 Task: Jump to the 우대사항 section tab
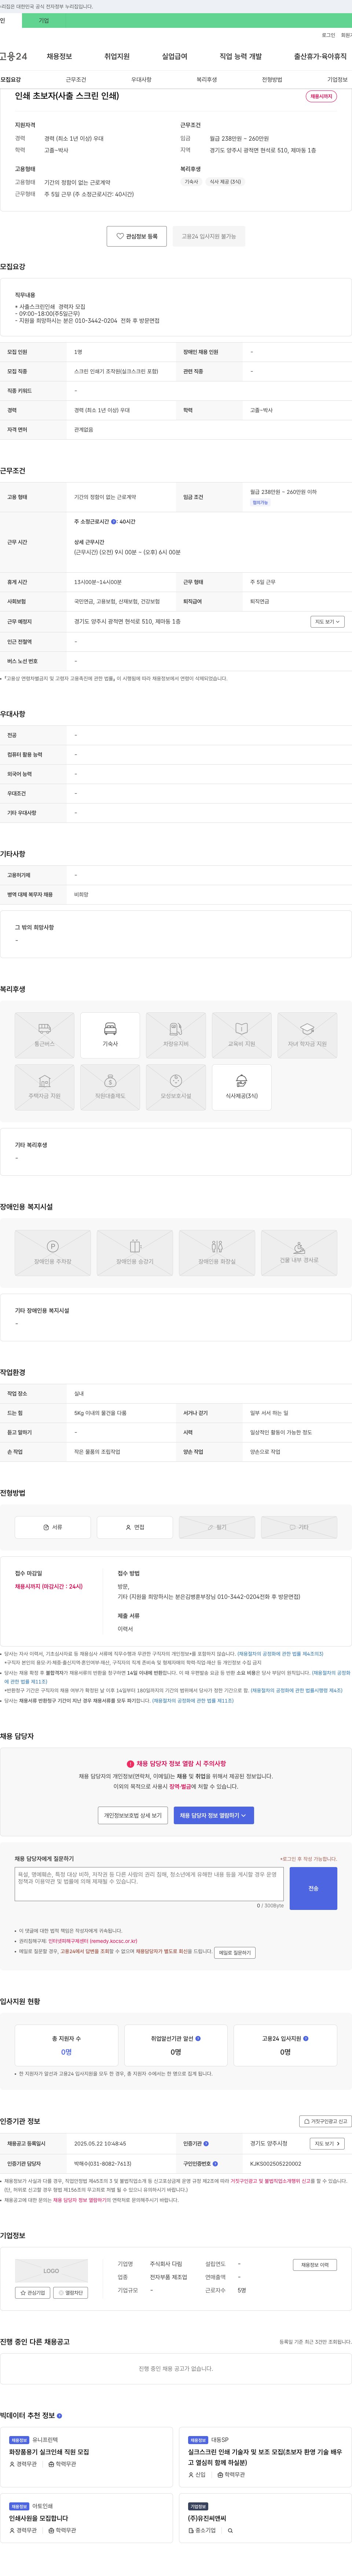141,79
